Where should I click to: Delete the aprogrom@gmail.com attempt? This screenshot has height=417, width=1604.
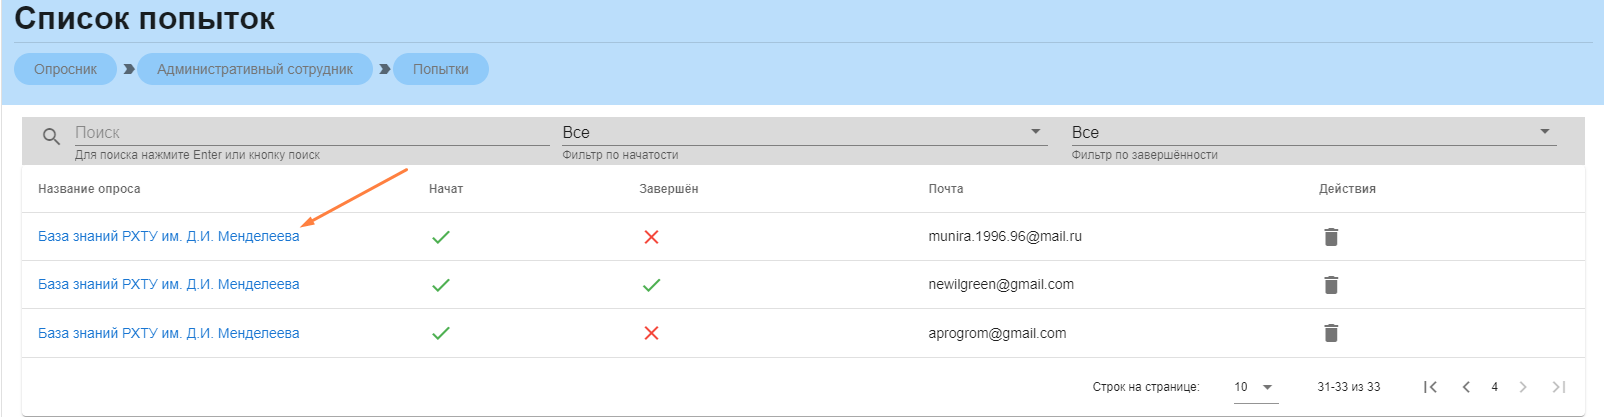coord(1331,333)
